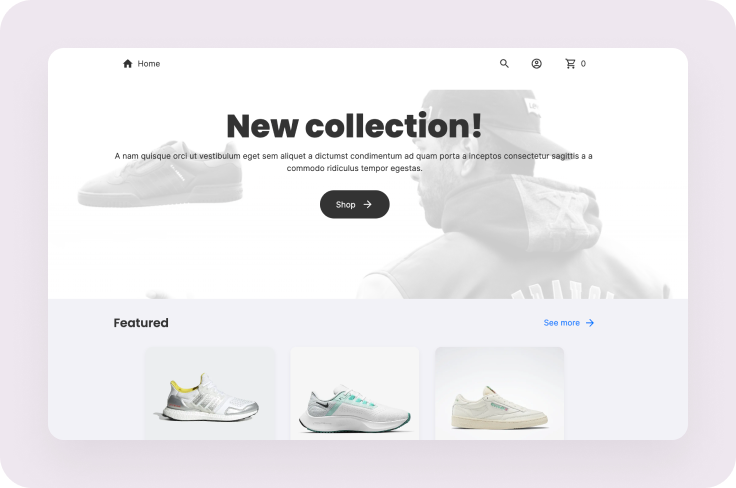This screenshot has width=736, height=488.
Task: Open the shopping cart icon
Action: 570,63
